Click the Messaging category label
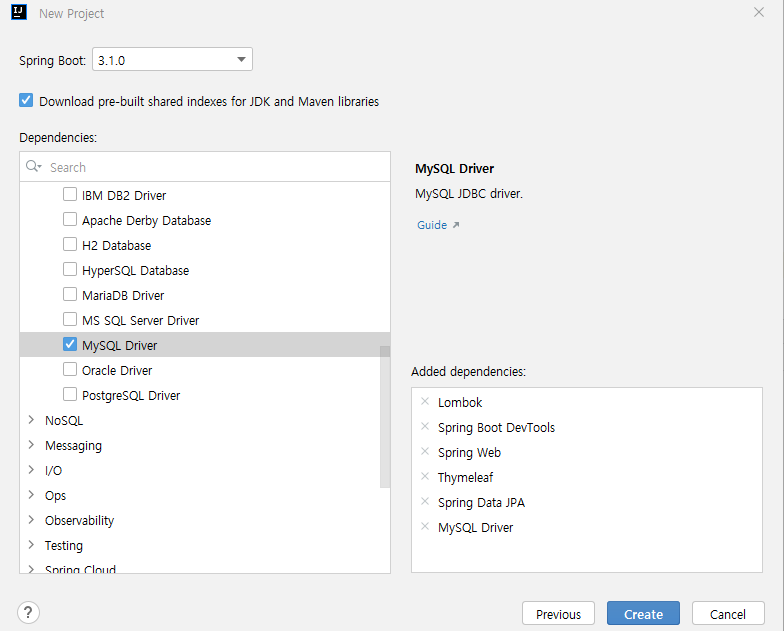 coord(74,446)
